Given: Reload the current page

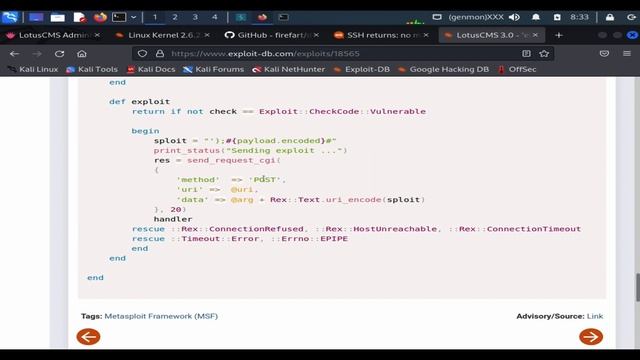Looking at the screenshot, I should pos(60,53).
